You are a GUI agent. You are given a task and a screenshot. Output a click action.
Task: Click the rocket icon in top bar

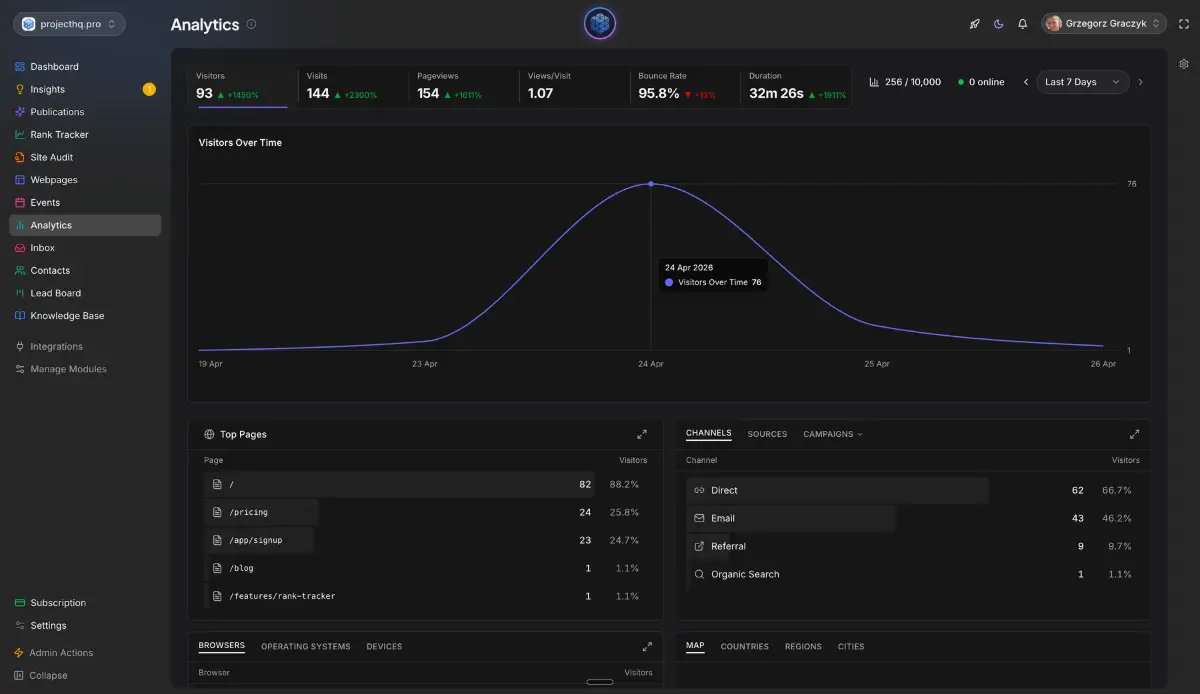click(x=974, y=24)
